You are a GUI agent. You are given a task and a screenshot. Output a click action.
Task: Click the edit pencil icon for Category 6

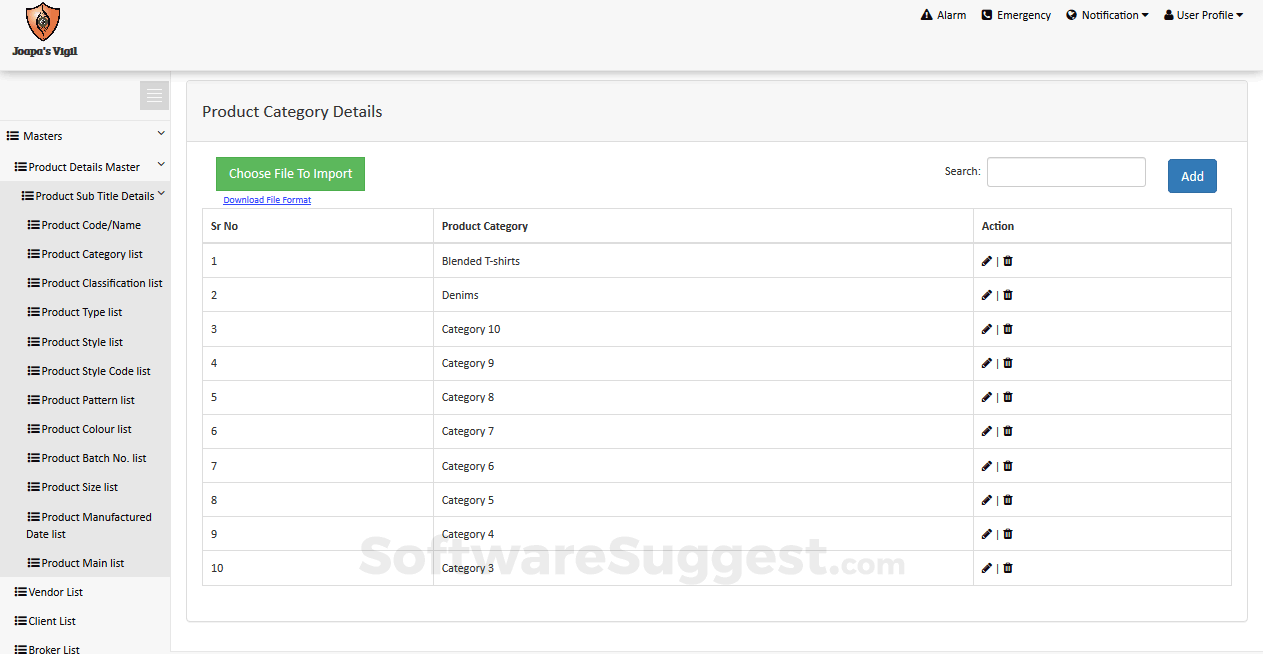click(x=987, y=466)
